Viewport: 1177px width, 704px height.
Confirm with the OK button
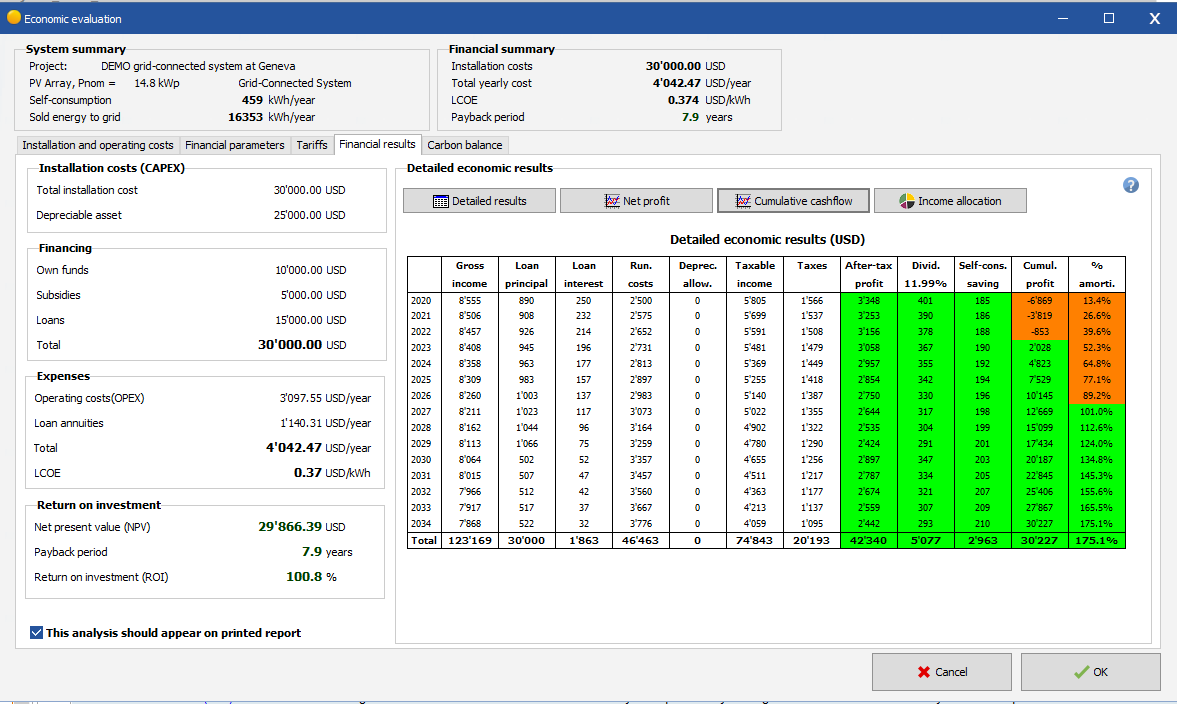click(x=1091, y=672)
